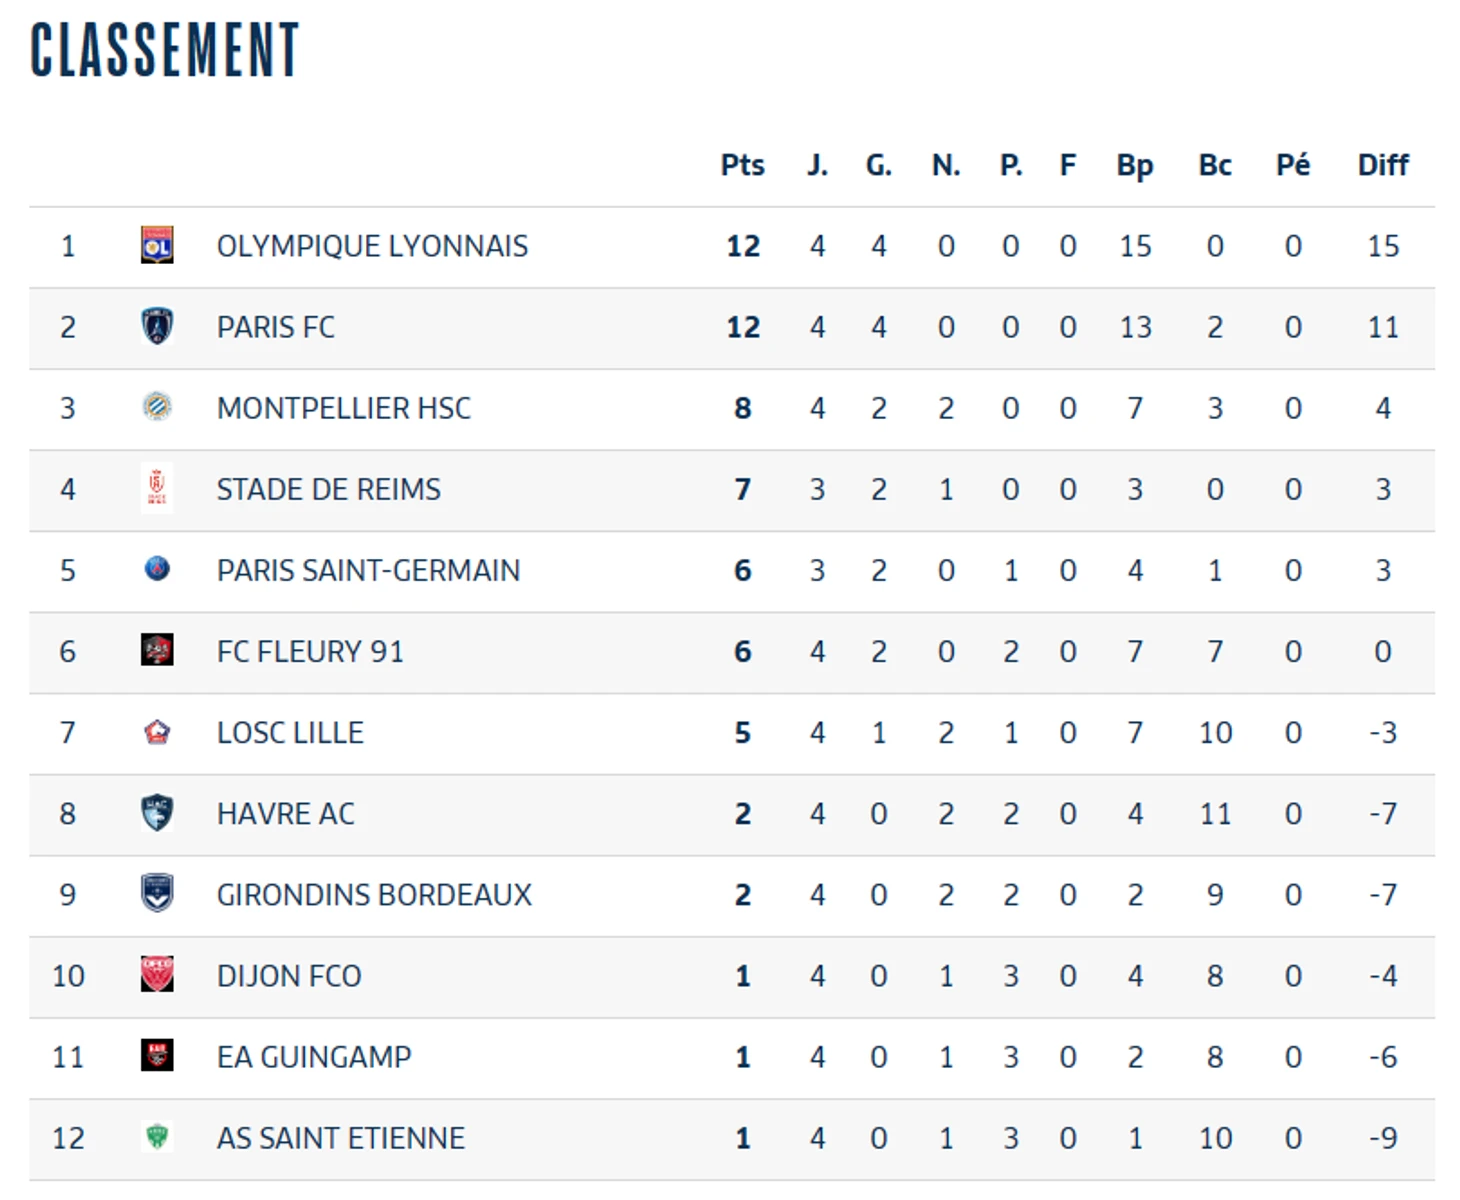The height and width of the screenshot is (1200, 1460).
Task: Click the FC Fleury 91 crest
Action: [x=157, y=651]
